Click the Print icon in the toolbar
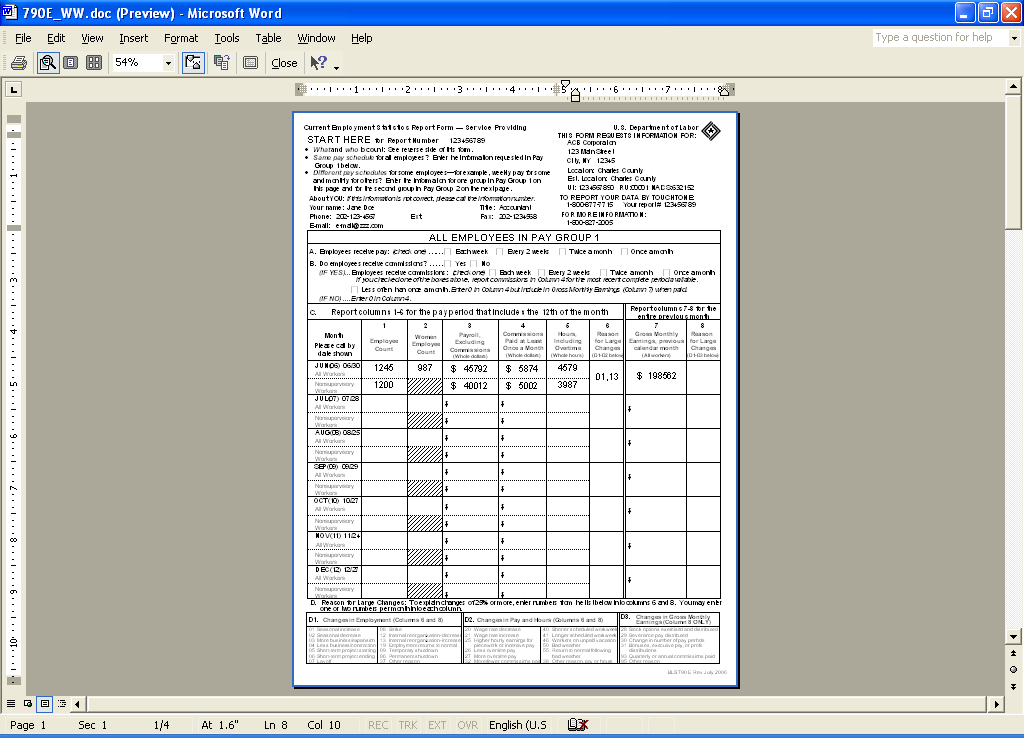The width and height of the screenshot is (1024, 738). click(18, 63)
